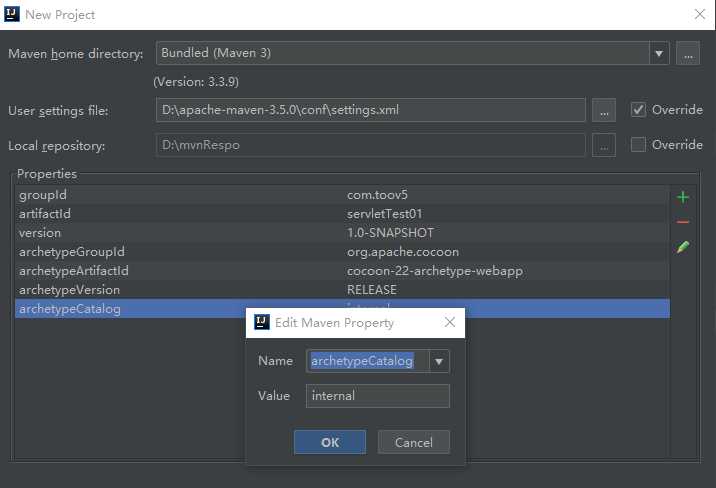Screen dimensions: 716x488
Task: Select the version property row
Action: [x=342, y=233]
